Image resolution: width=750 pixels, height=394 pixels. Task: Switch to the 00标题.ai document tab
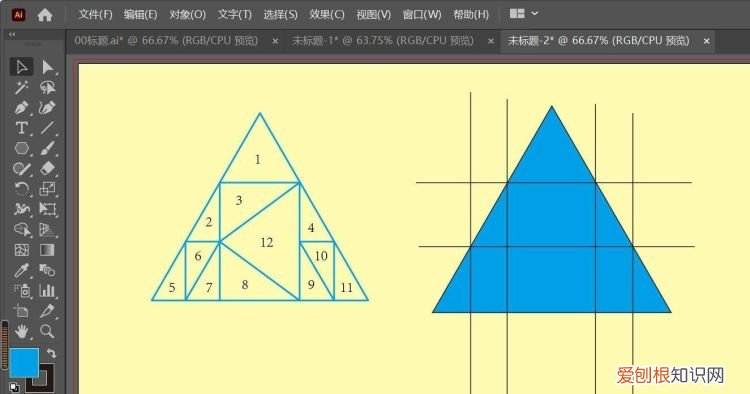pyautogui.click(x=166, y=41)
